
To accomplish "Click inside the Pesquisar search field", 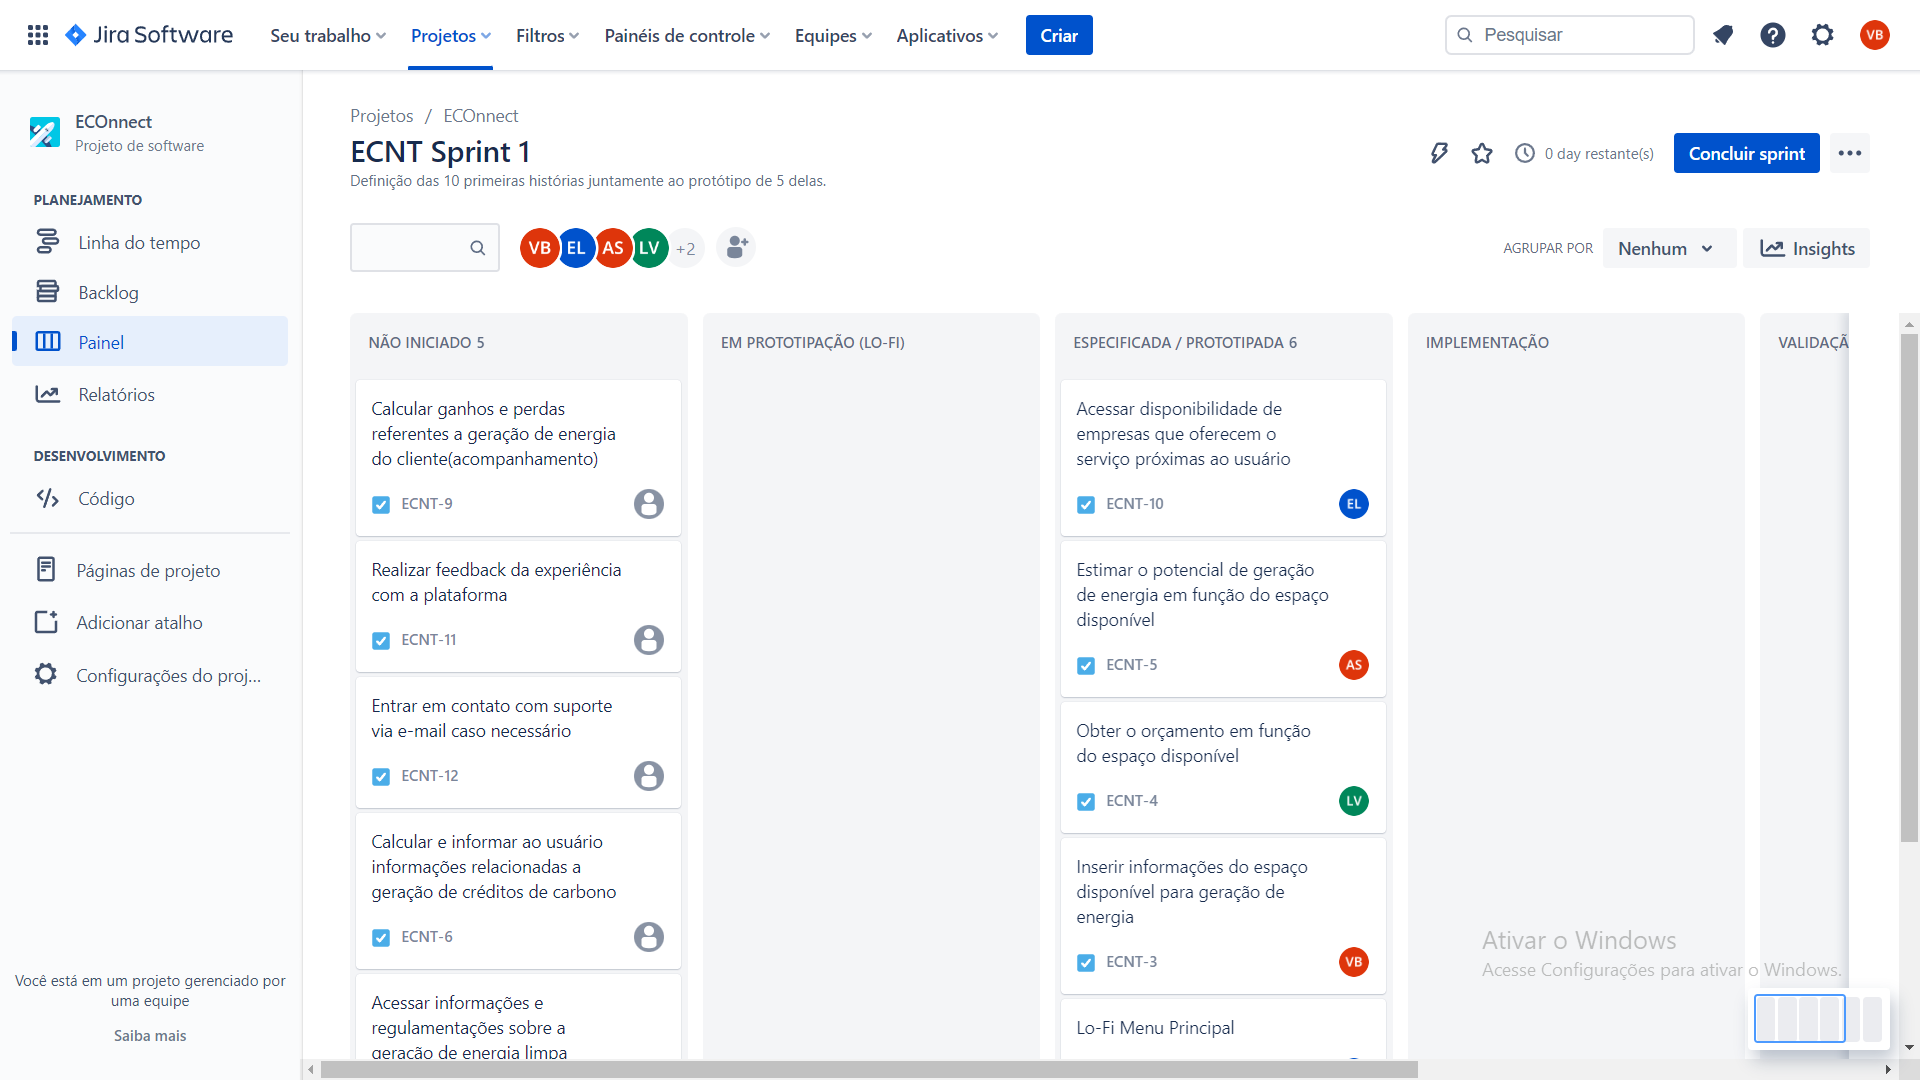I will [1569, 35].
